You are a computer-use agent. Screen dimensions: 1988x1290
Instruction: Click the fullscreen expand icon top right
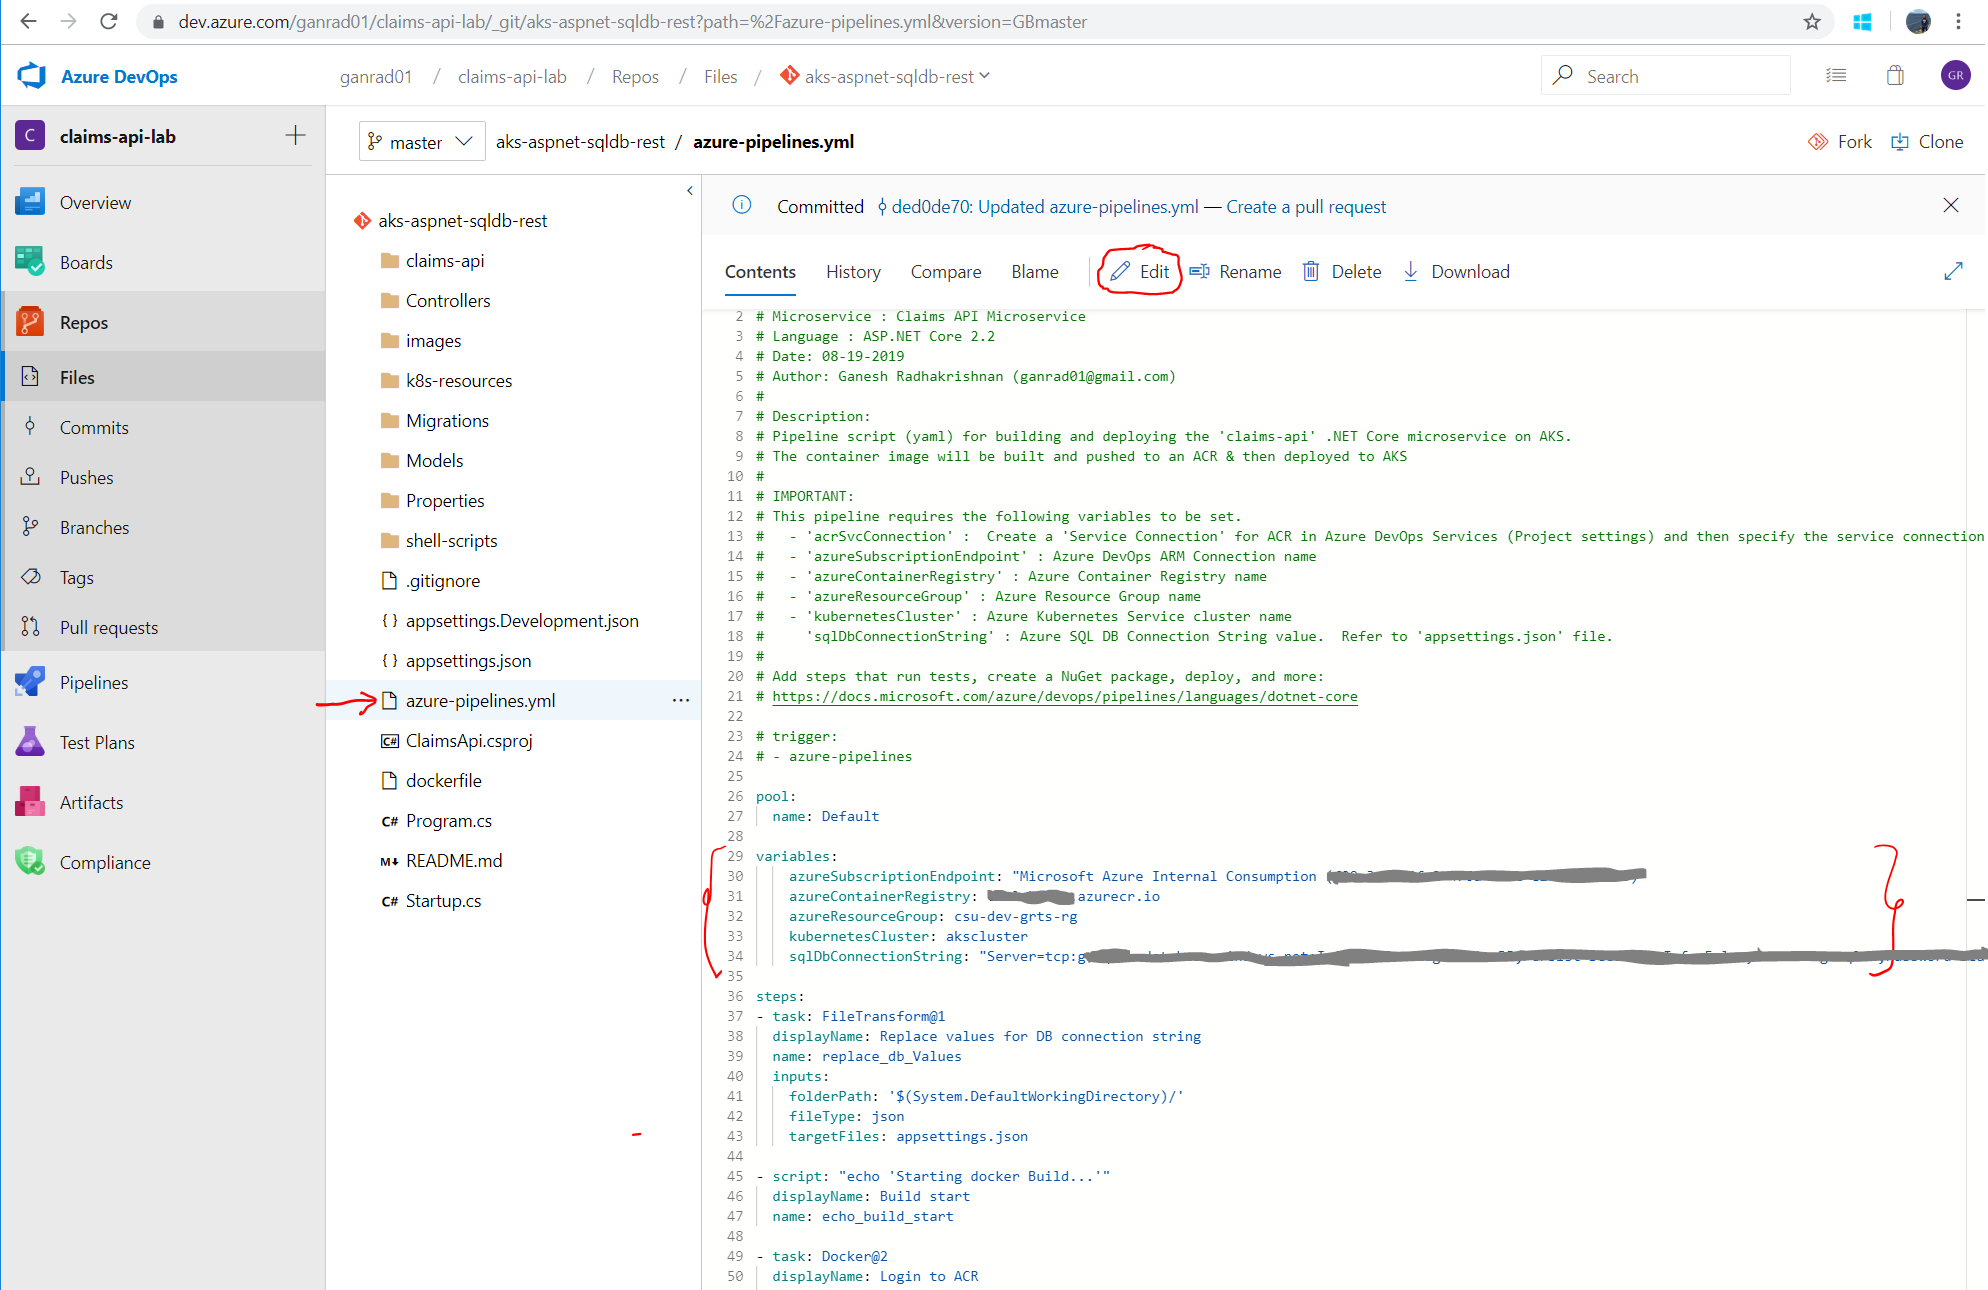point(1952,271)
